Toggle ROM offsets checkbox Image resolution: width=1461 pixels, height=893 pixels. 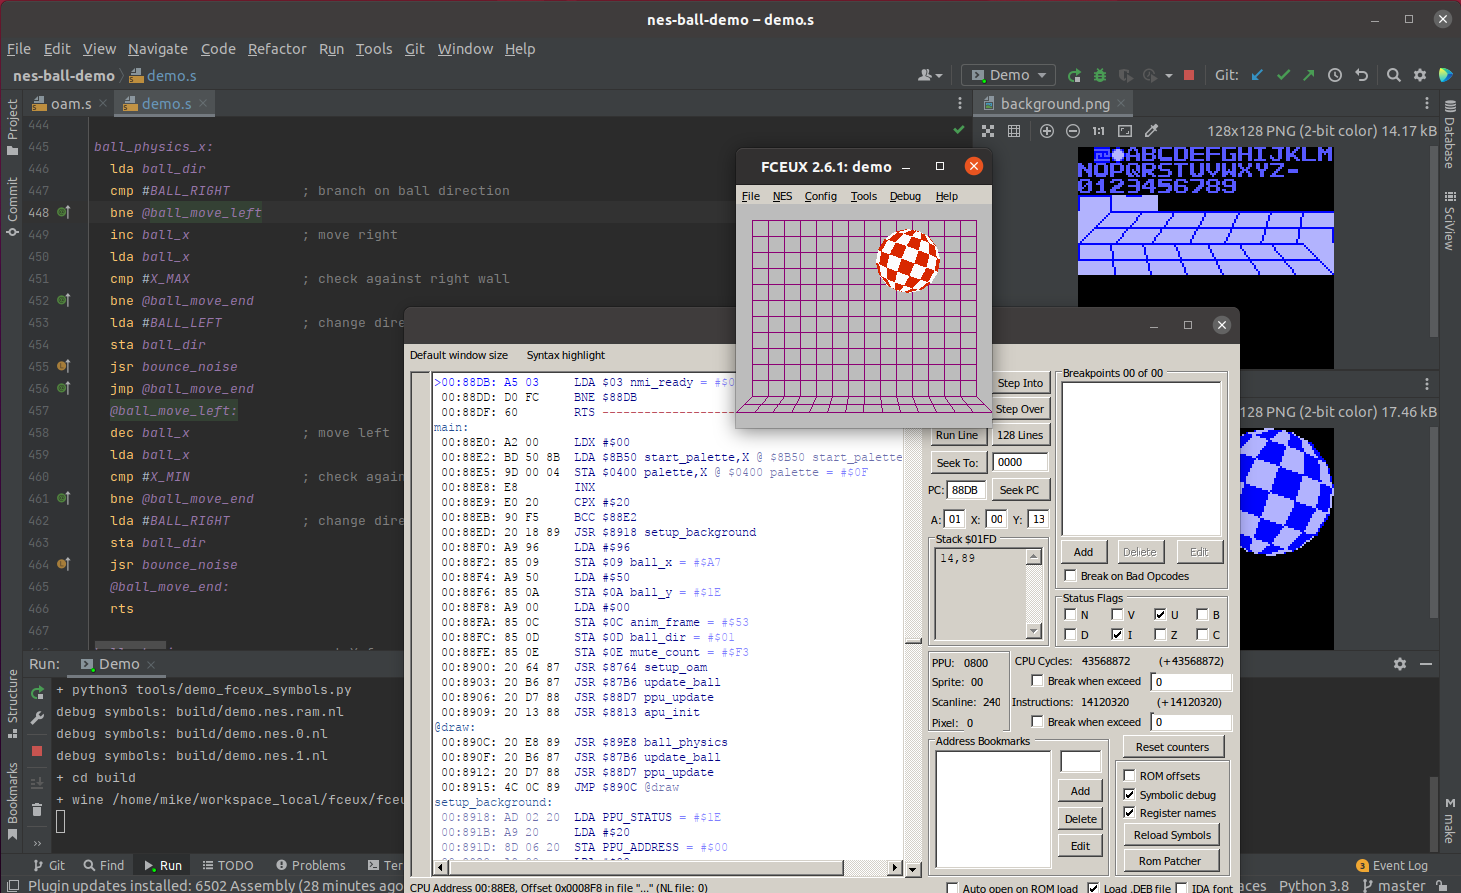click(1129, 776)
